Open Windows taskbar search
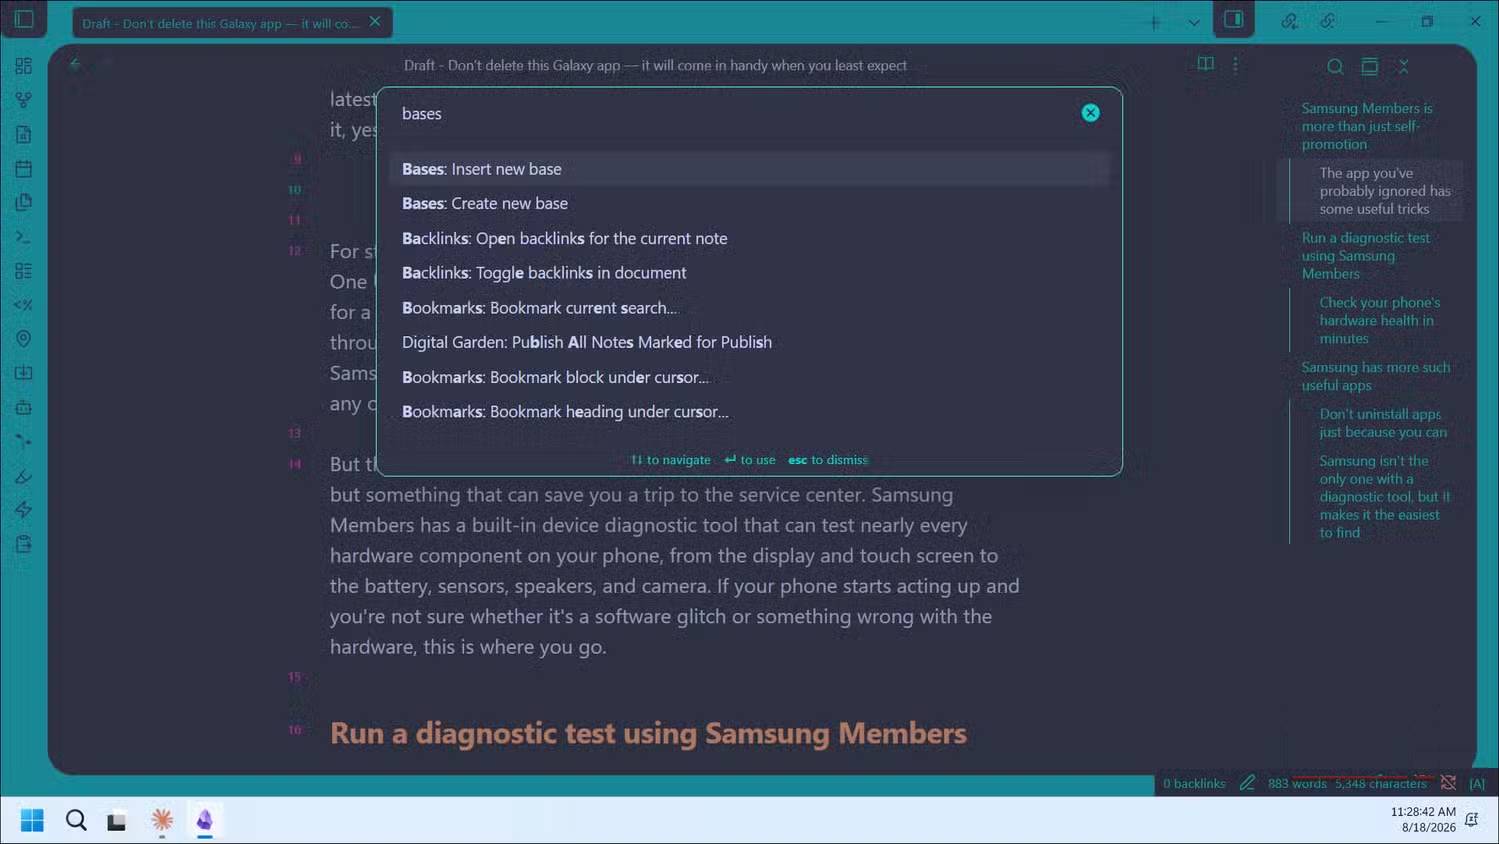Viewport: 1499px width, 844px height. [x=76, y=820]
